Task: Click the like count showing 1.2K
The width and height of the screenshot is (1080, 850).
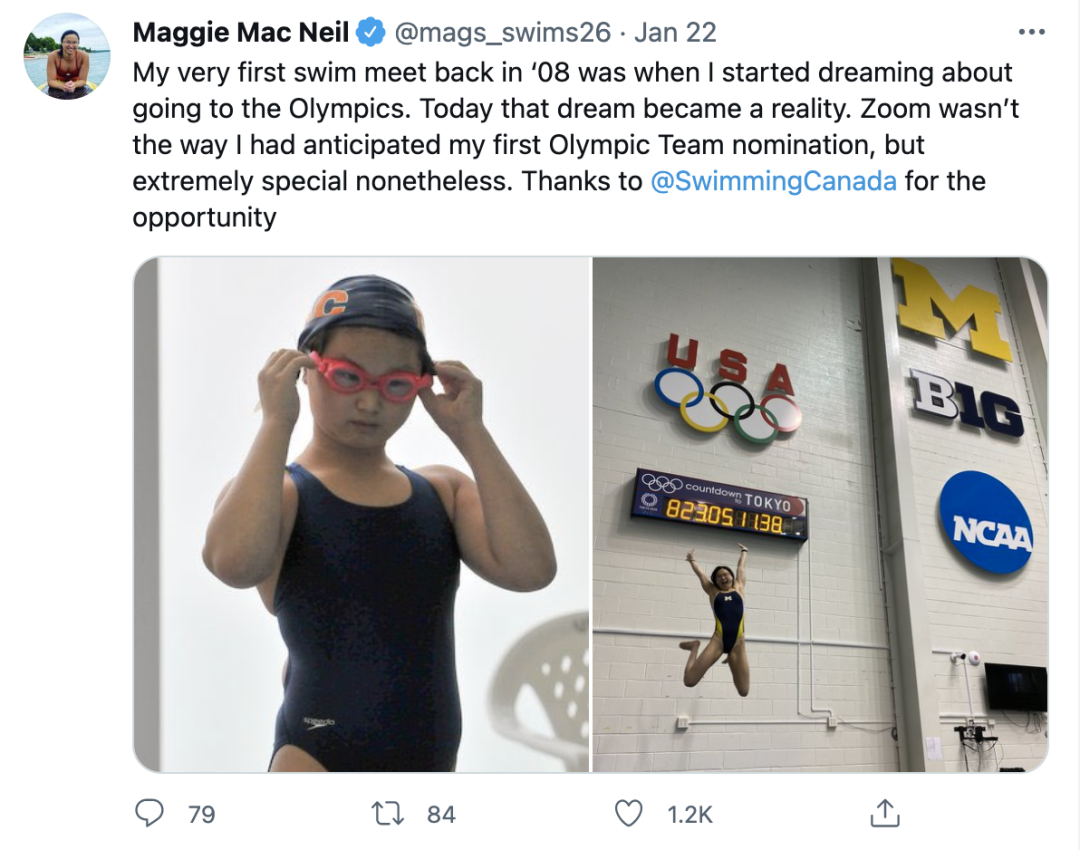Action: tap(690, 815)
